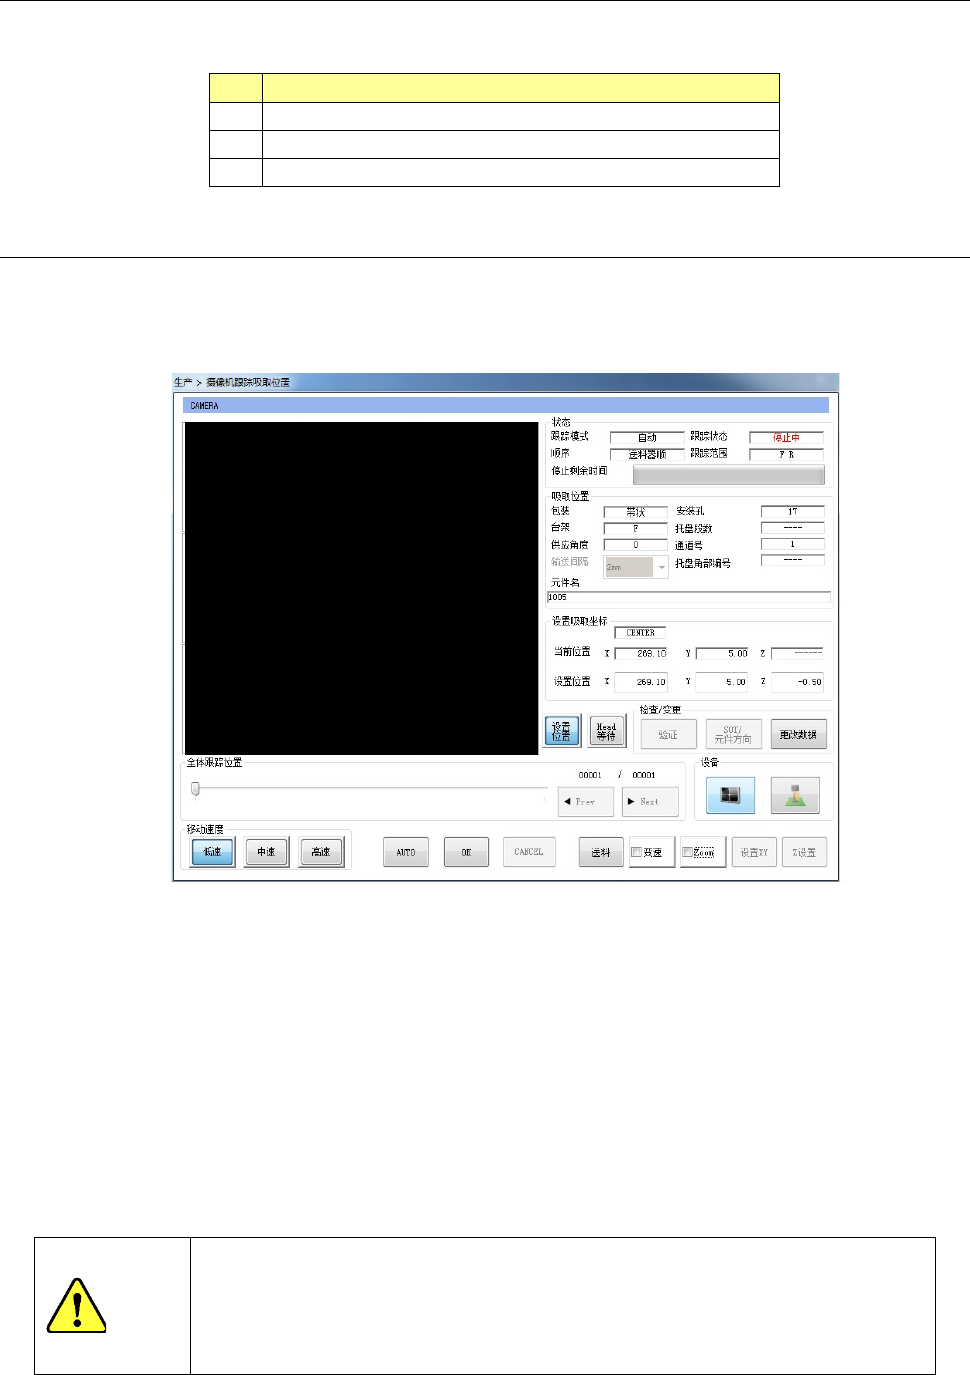Click the Z设置 button

point(804,852)
